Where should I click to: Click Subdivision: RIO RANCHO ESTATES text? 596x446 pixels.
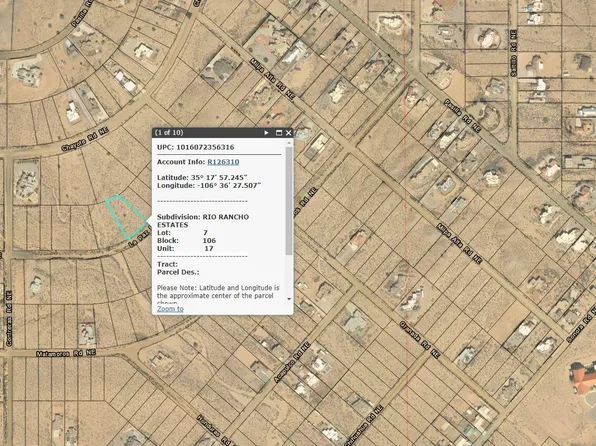[x=203, y=221]
